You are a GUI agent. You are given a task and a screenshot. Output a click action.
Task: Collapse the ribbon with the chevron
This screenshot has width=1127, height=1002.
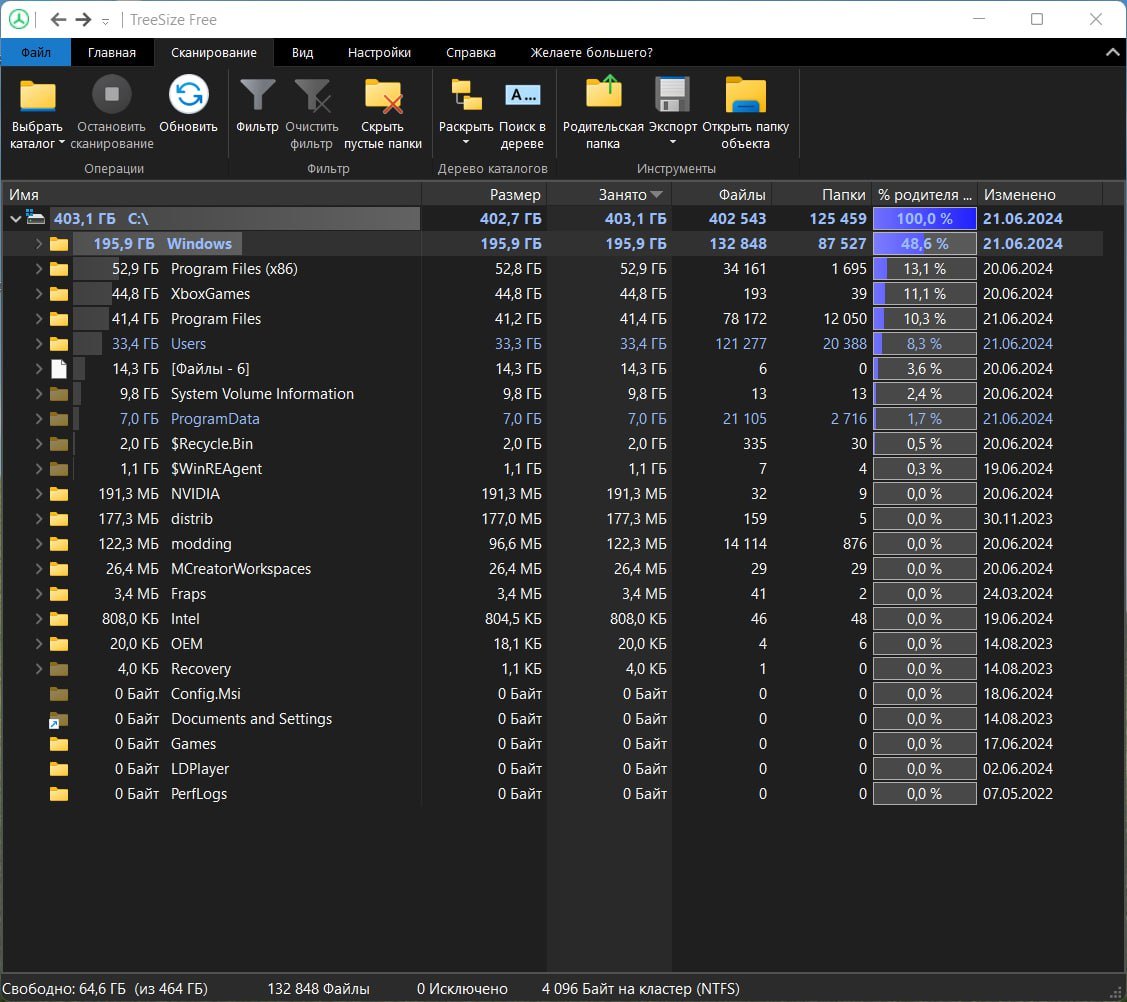click(1112, 52)
